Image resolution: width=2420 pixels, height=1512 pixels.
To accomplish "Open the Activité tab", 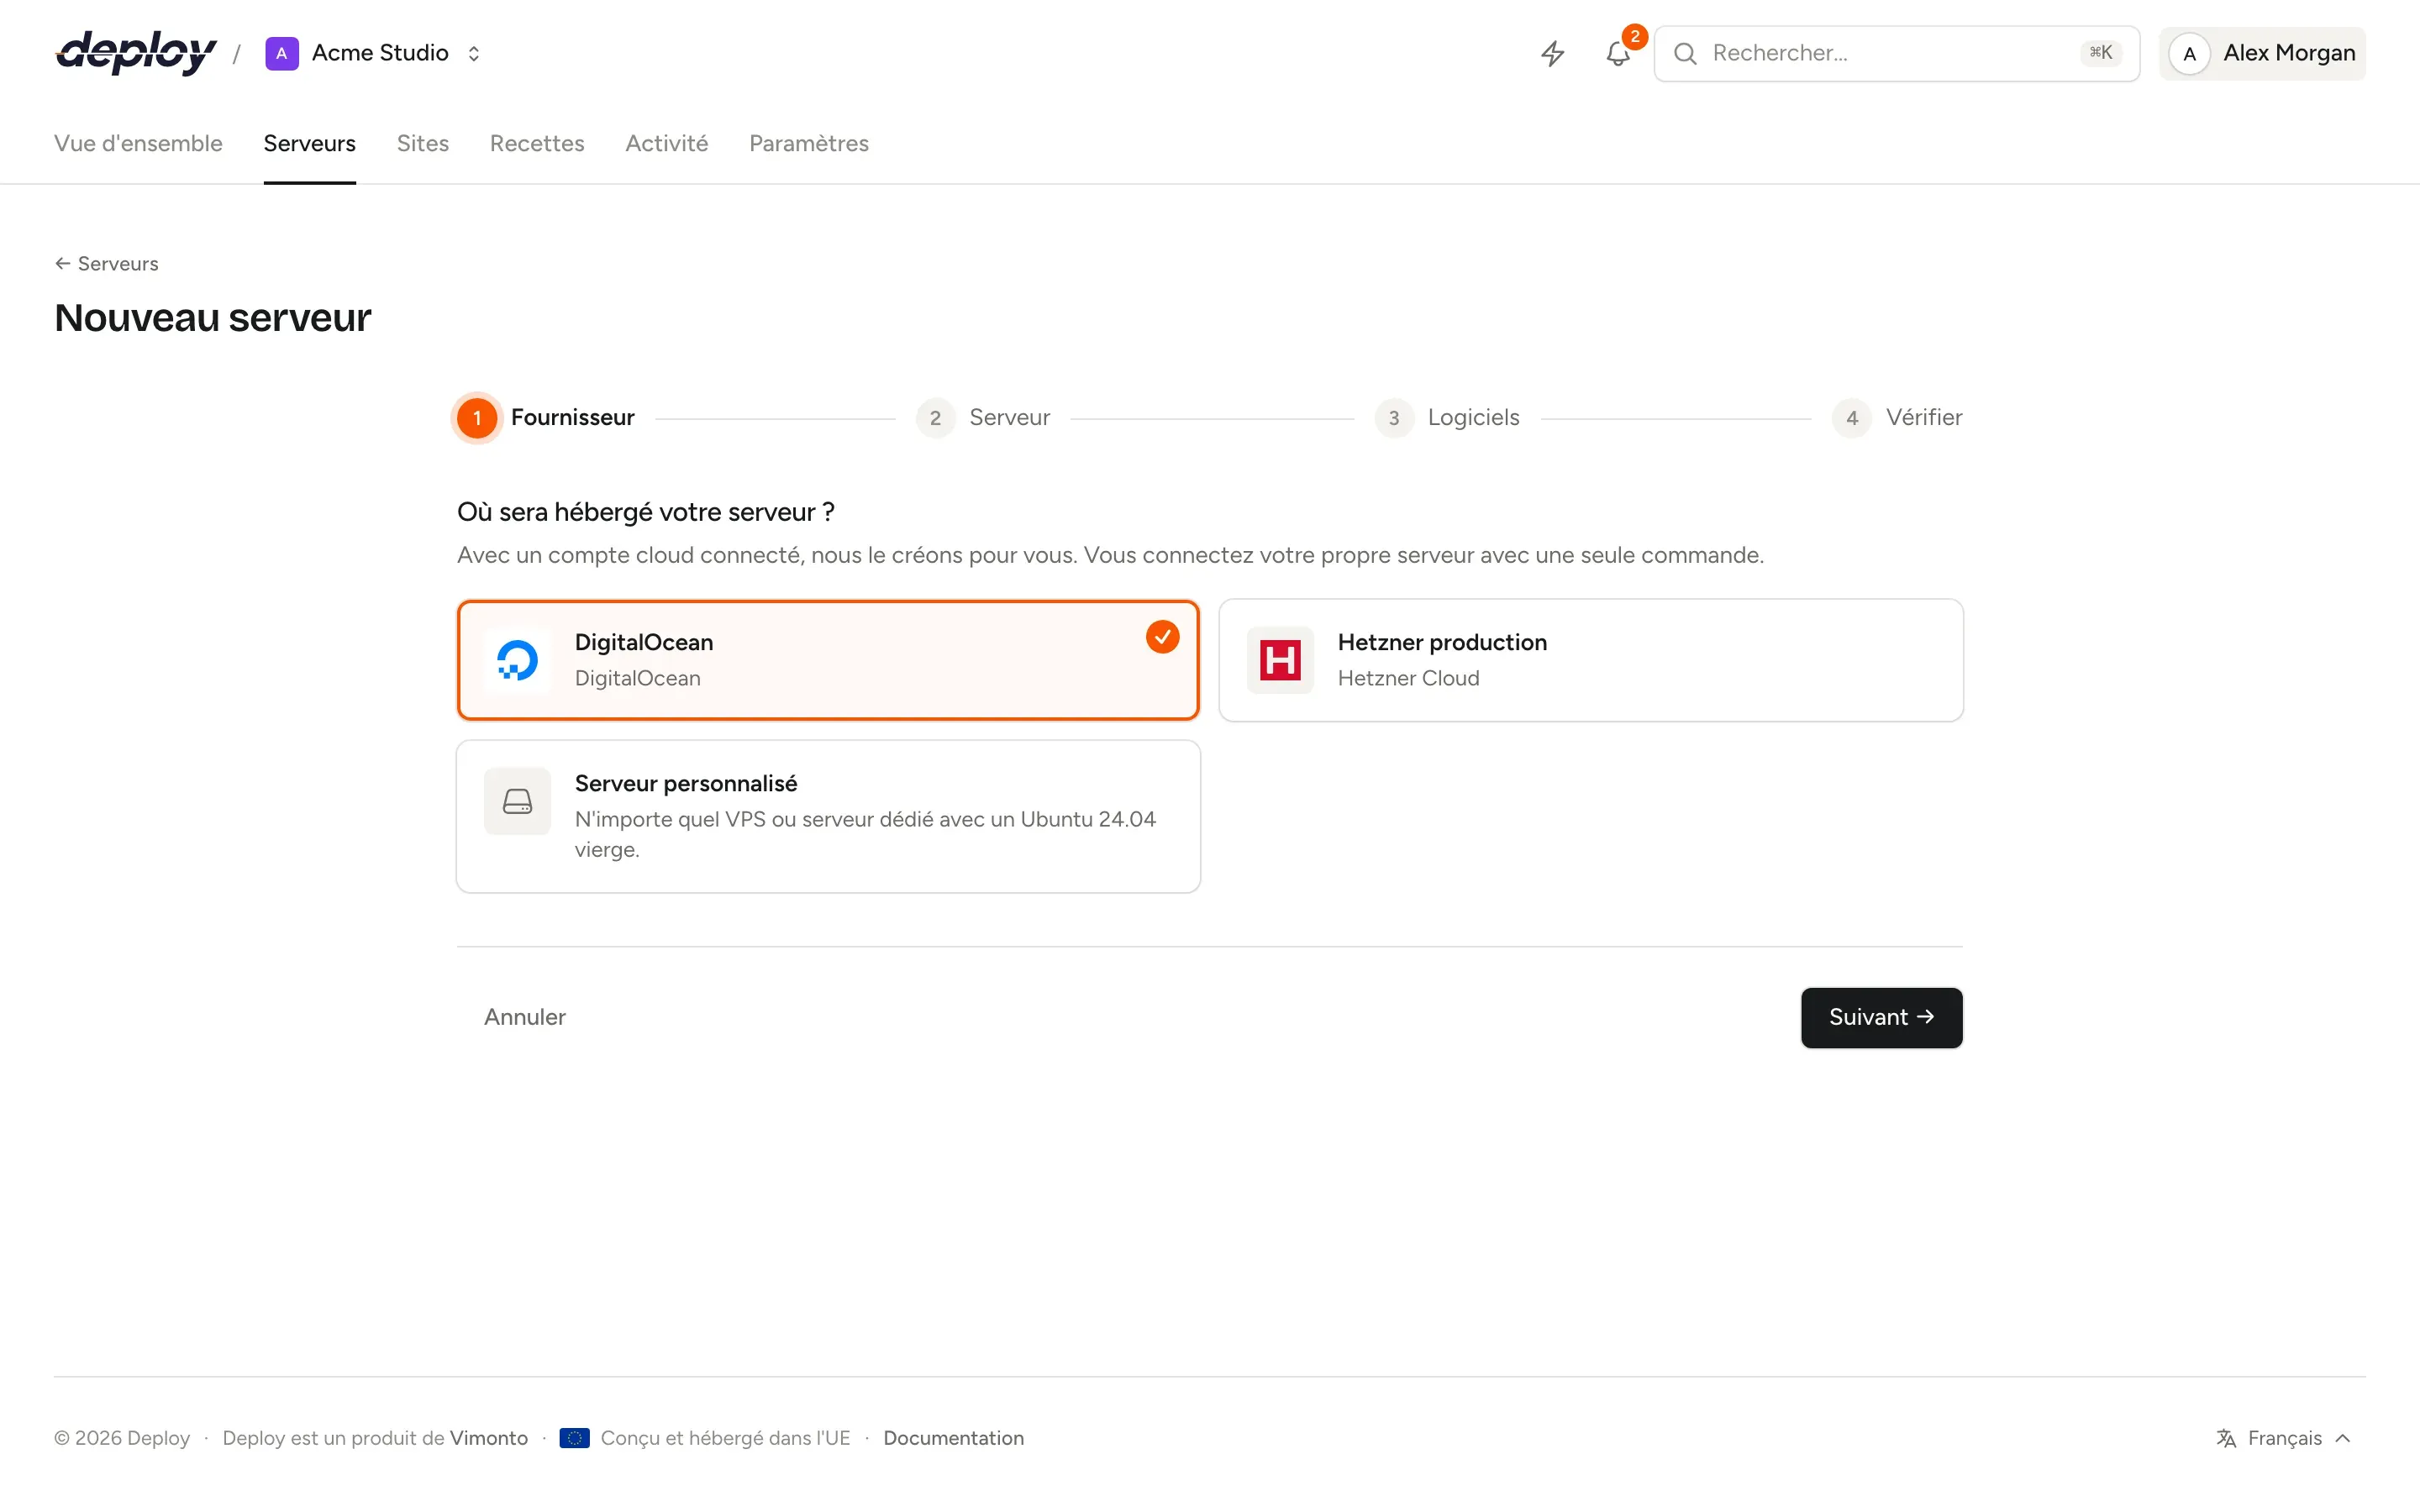I will pos(667,143).
